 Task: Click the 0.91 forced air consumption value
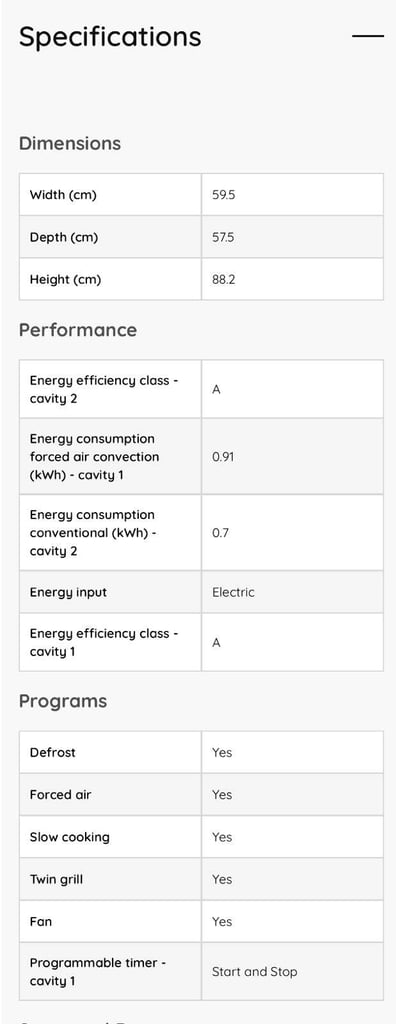(223, 456)
